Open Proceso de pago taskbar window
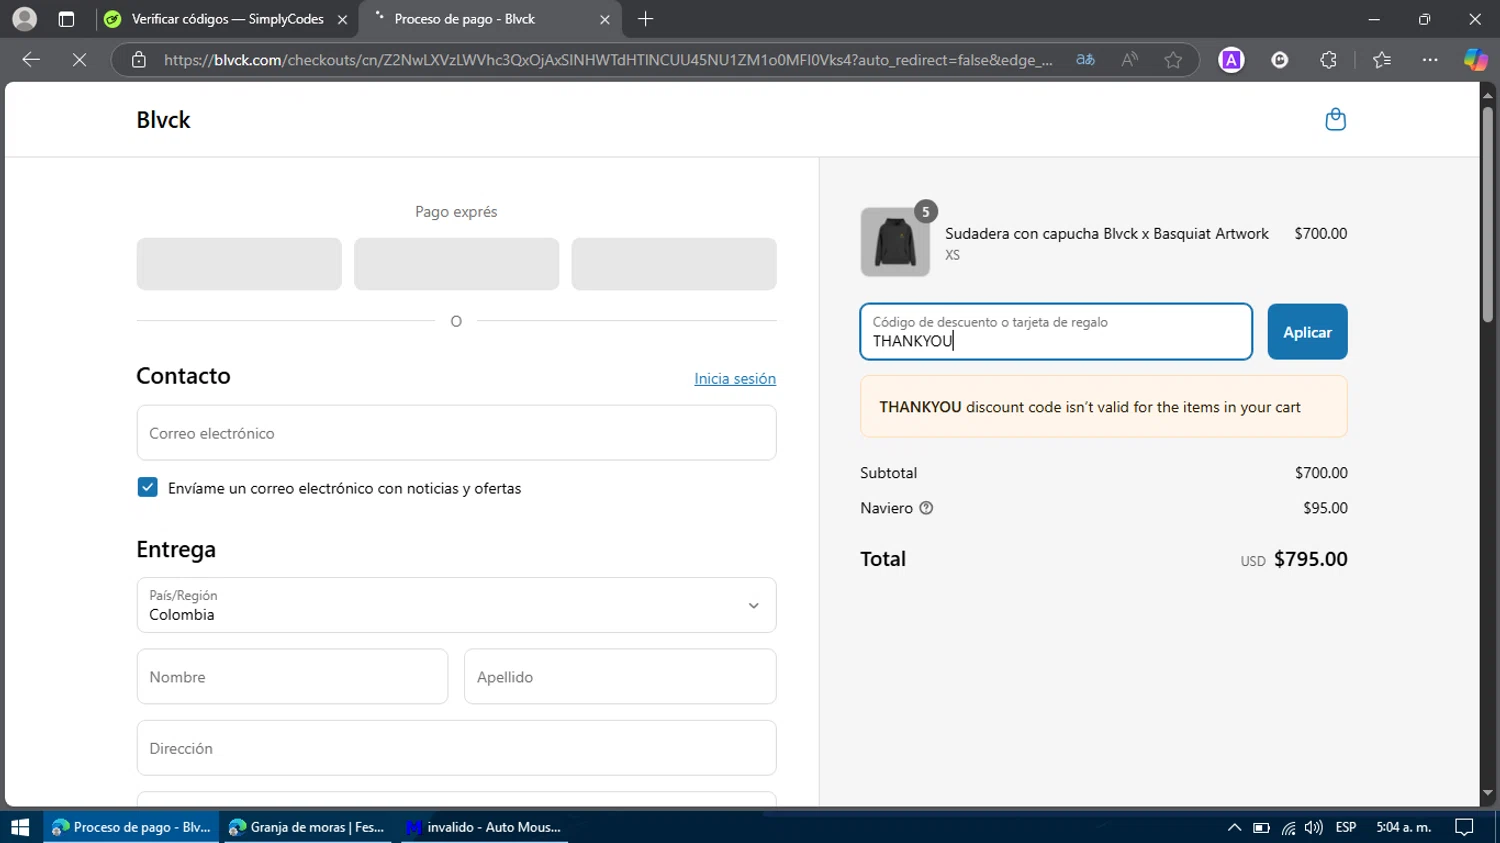 (132, 827)
